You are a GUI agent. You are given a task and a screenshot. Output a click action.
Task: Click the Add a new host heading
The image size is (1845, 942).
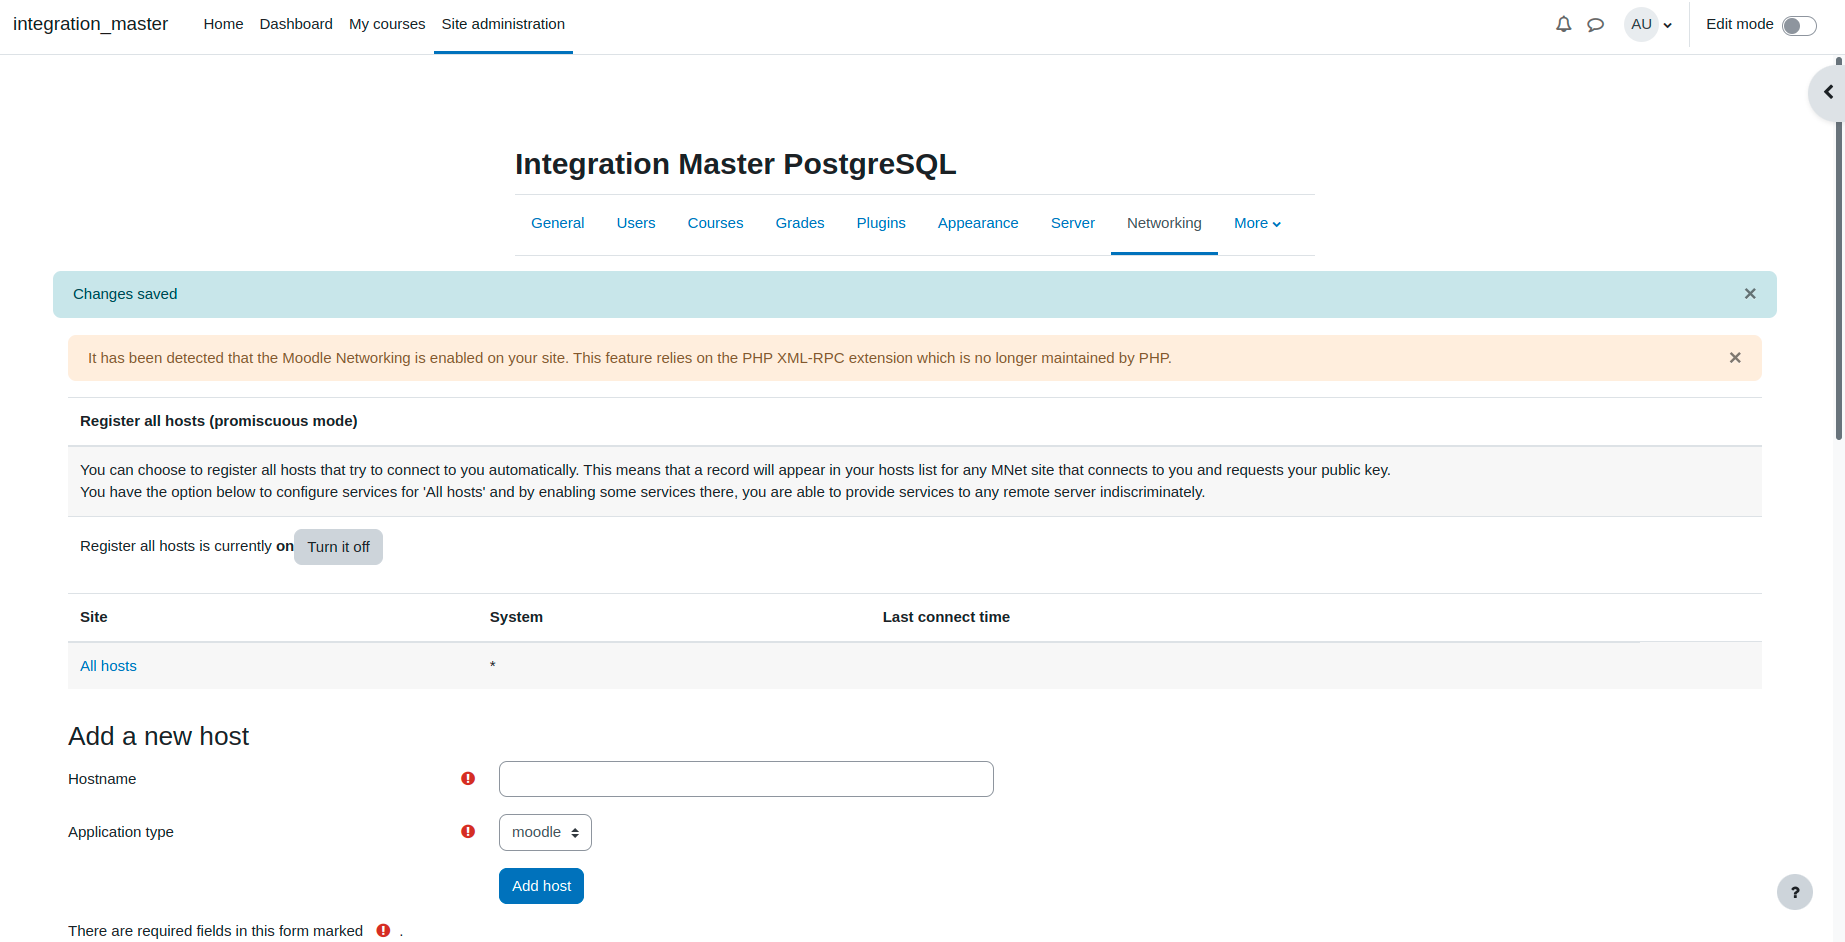158,736
